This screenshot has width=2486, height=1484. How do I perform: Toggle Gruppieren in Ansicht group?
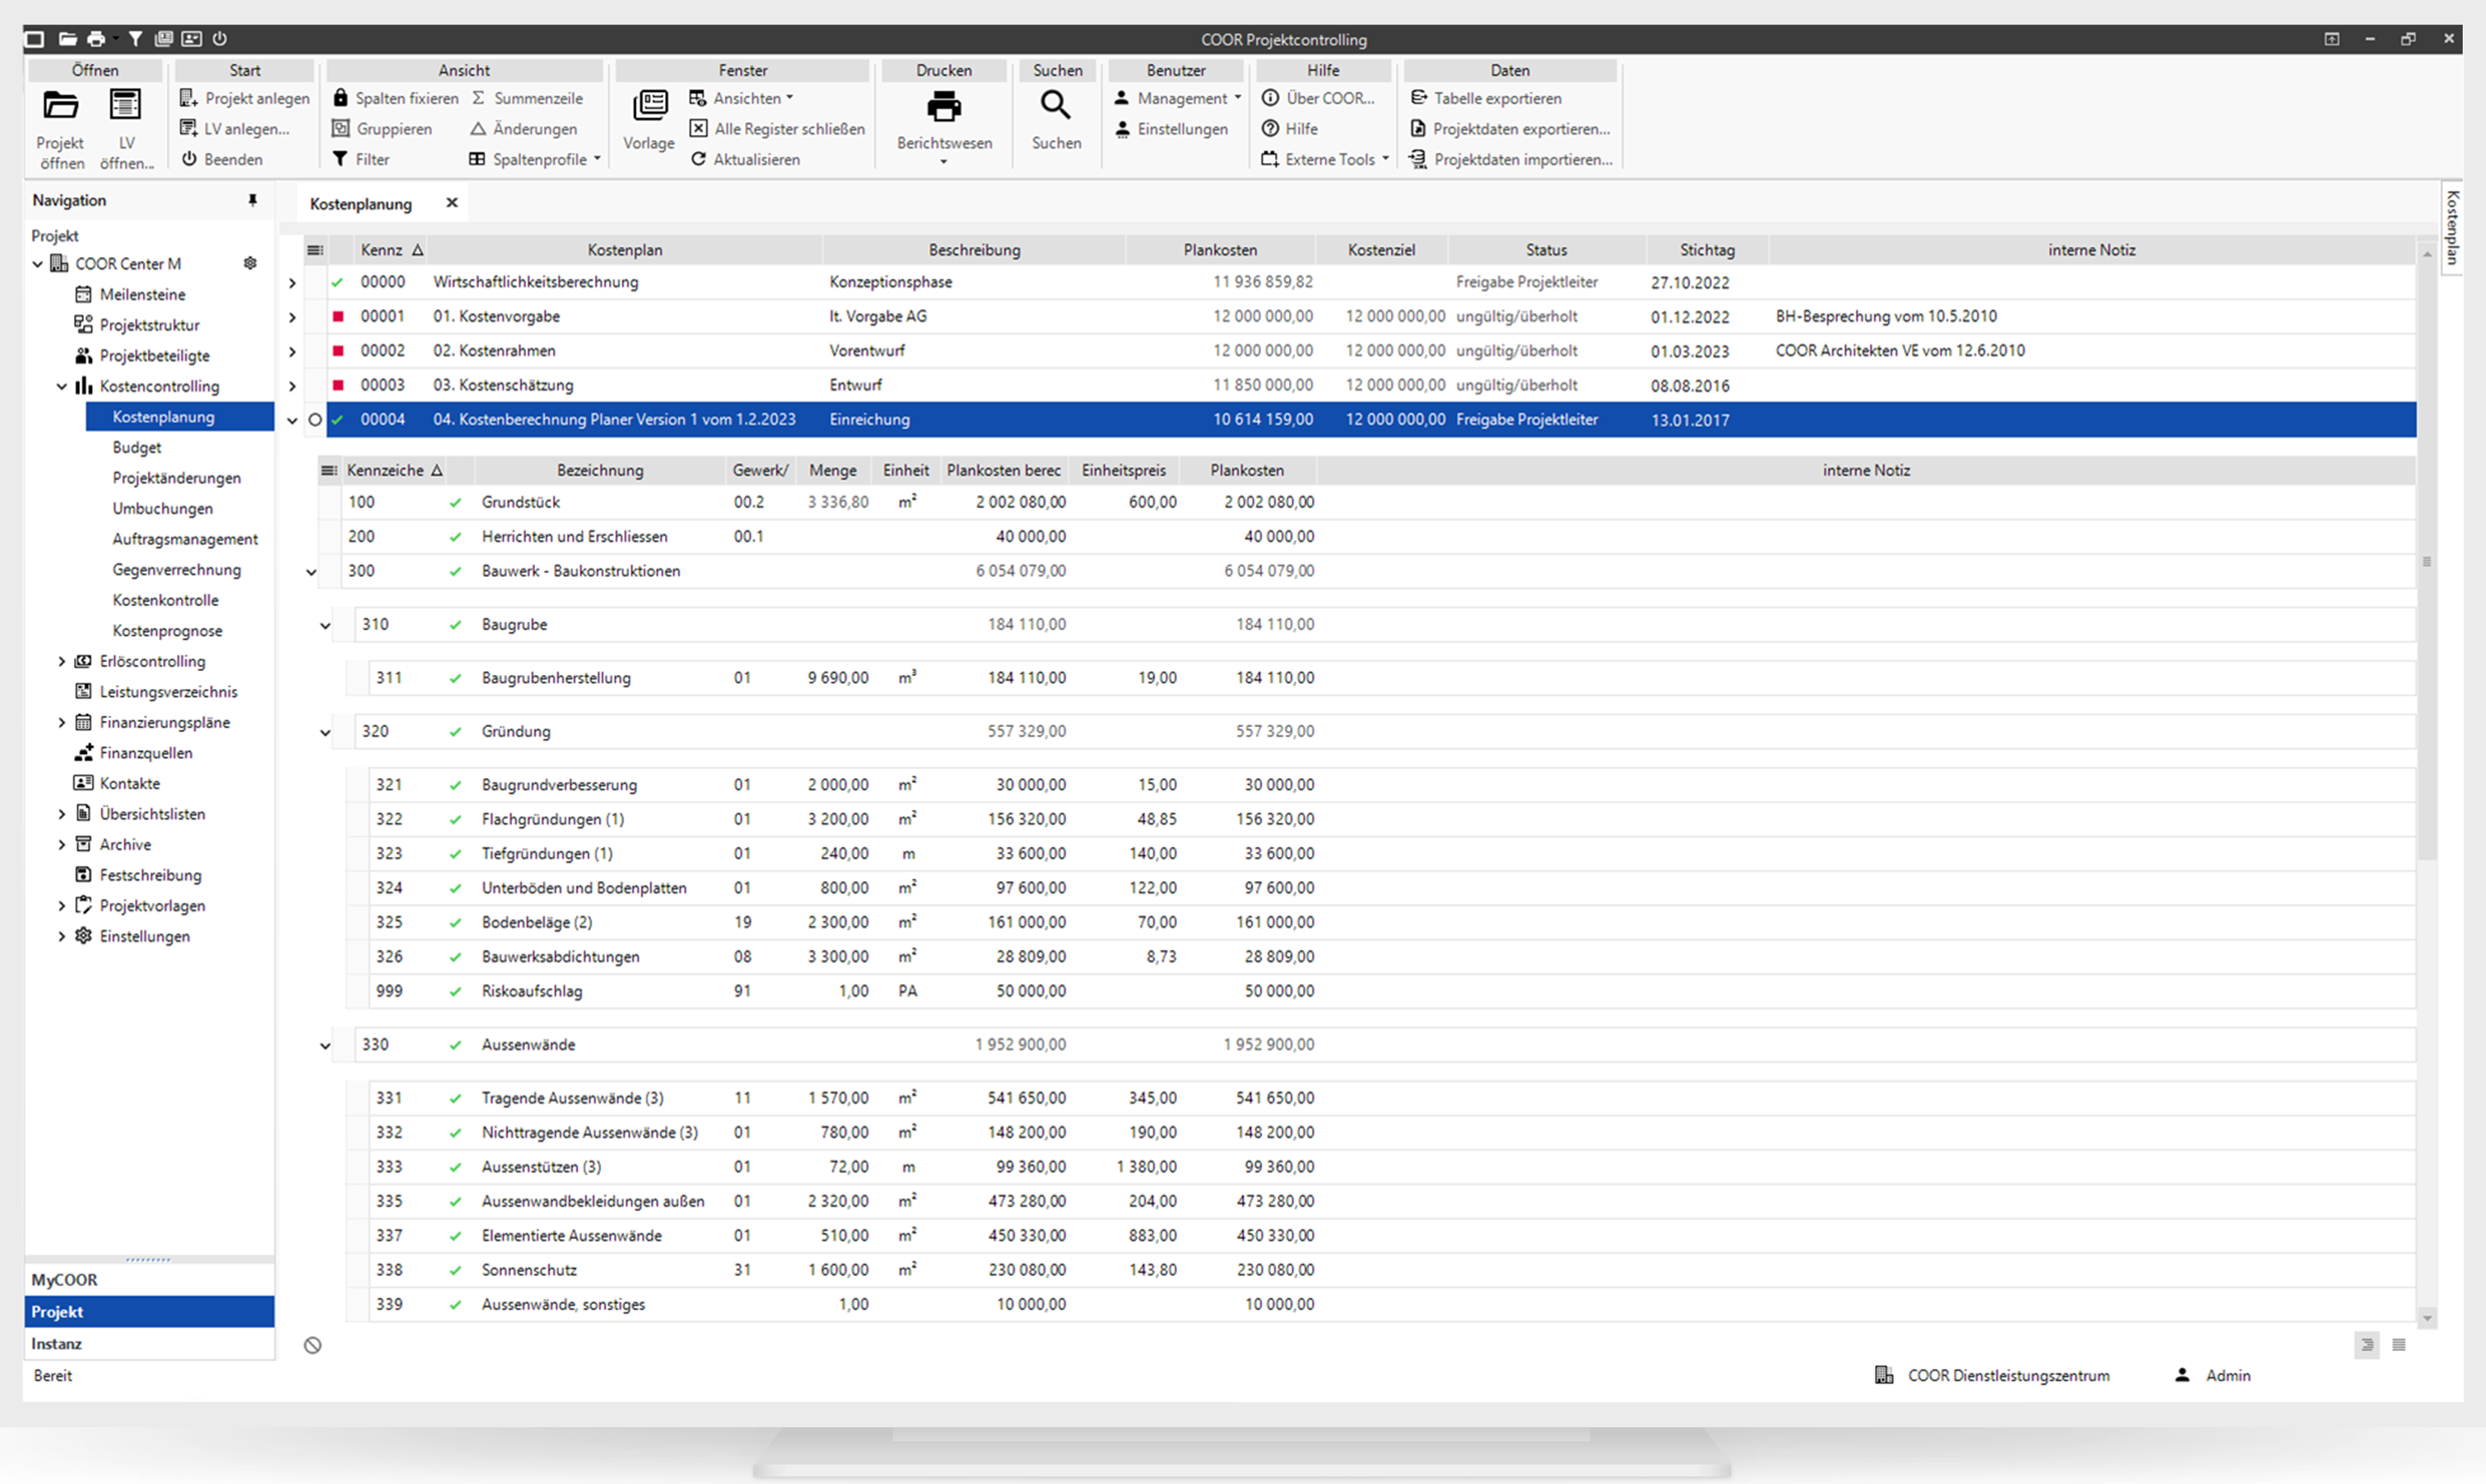tap(382, 129)
